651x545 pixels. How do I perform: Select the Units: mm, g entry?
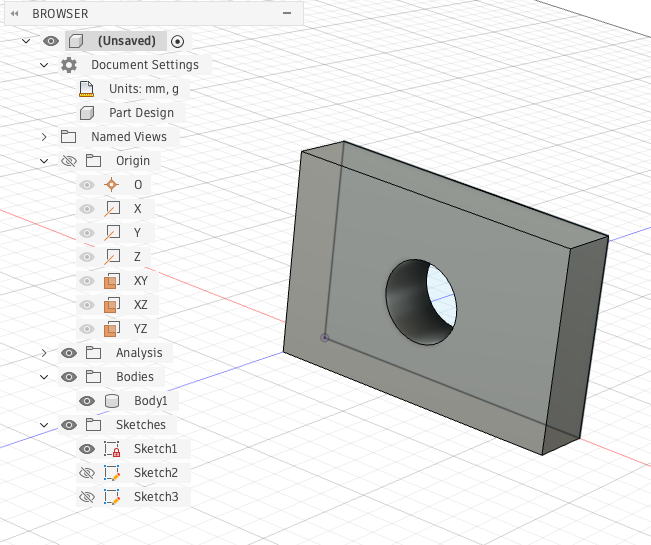[144, 89]
